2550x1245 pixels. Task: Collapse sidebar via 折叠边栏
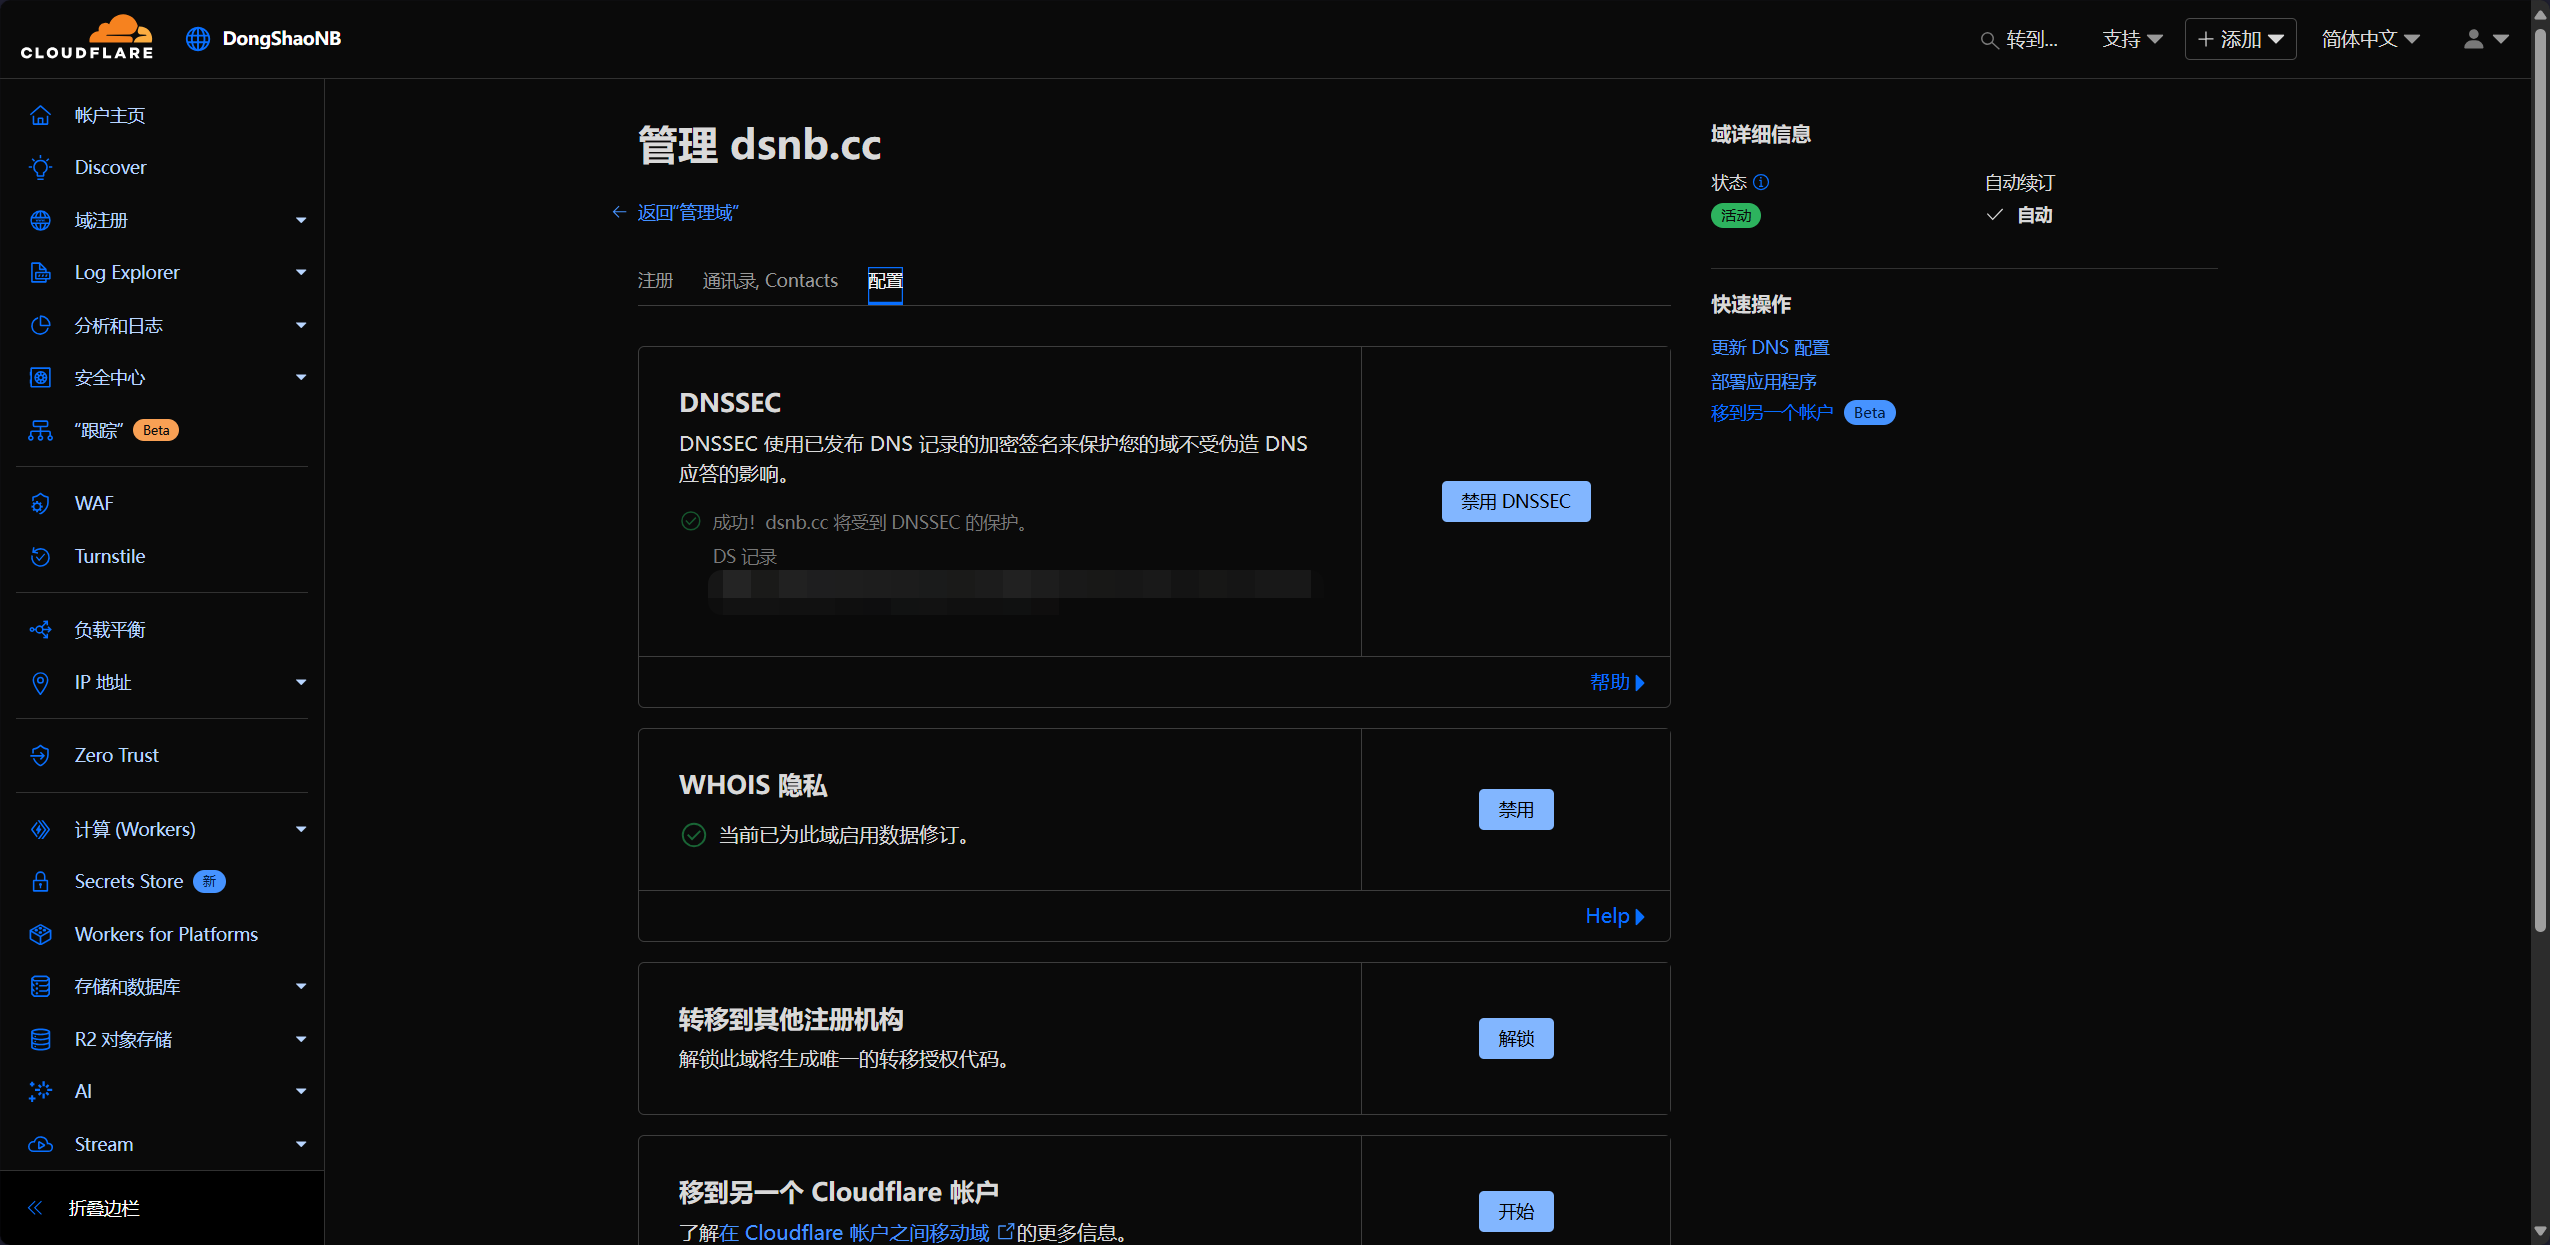tap(102, 1208)
